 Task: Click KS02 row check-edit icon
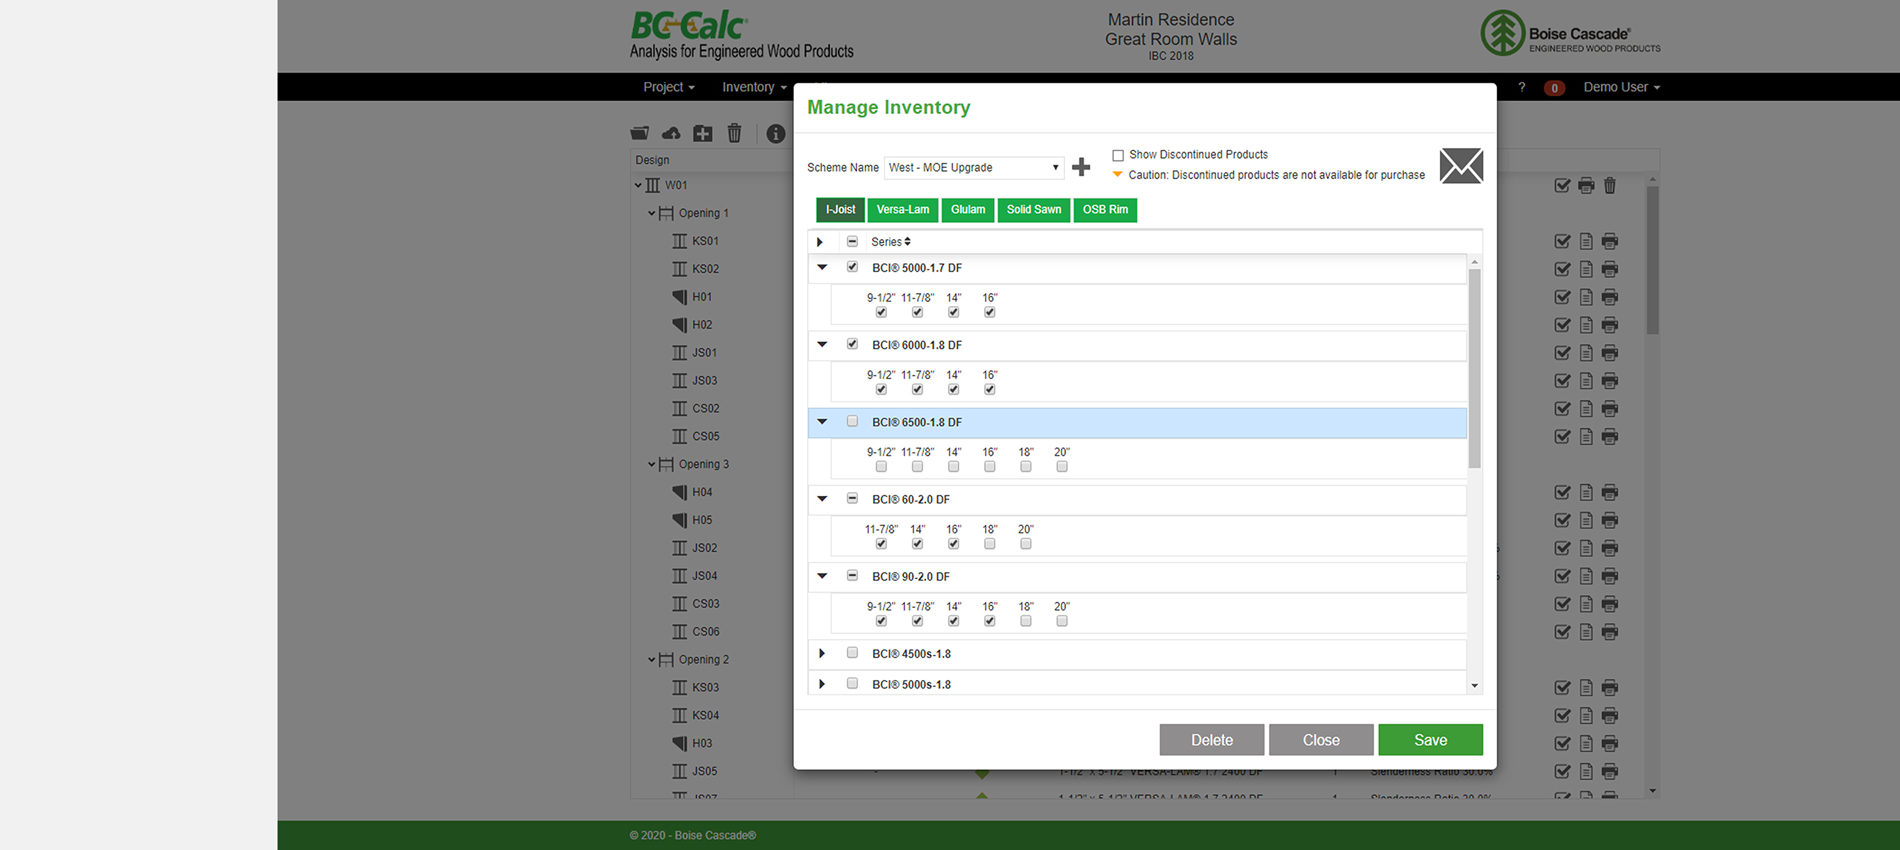click(1562, 269)
